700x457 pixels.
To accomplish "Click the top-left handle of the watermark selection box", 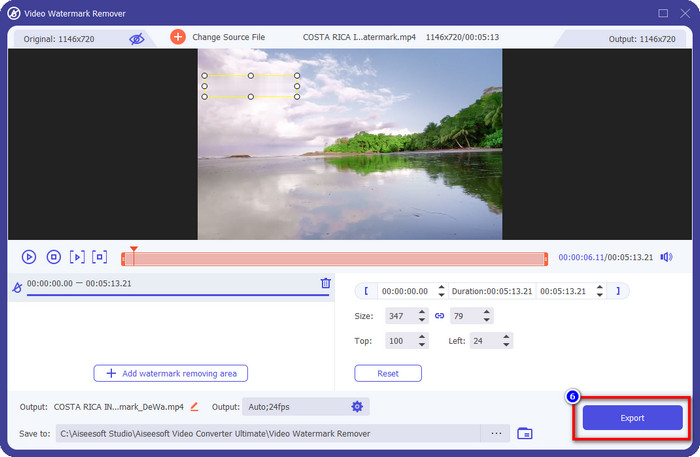I will pyautogui.click(x=204, y=76).
